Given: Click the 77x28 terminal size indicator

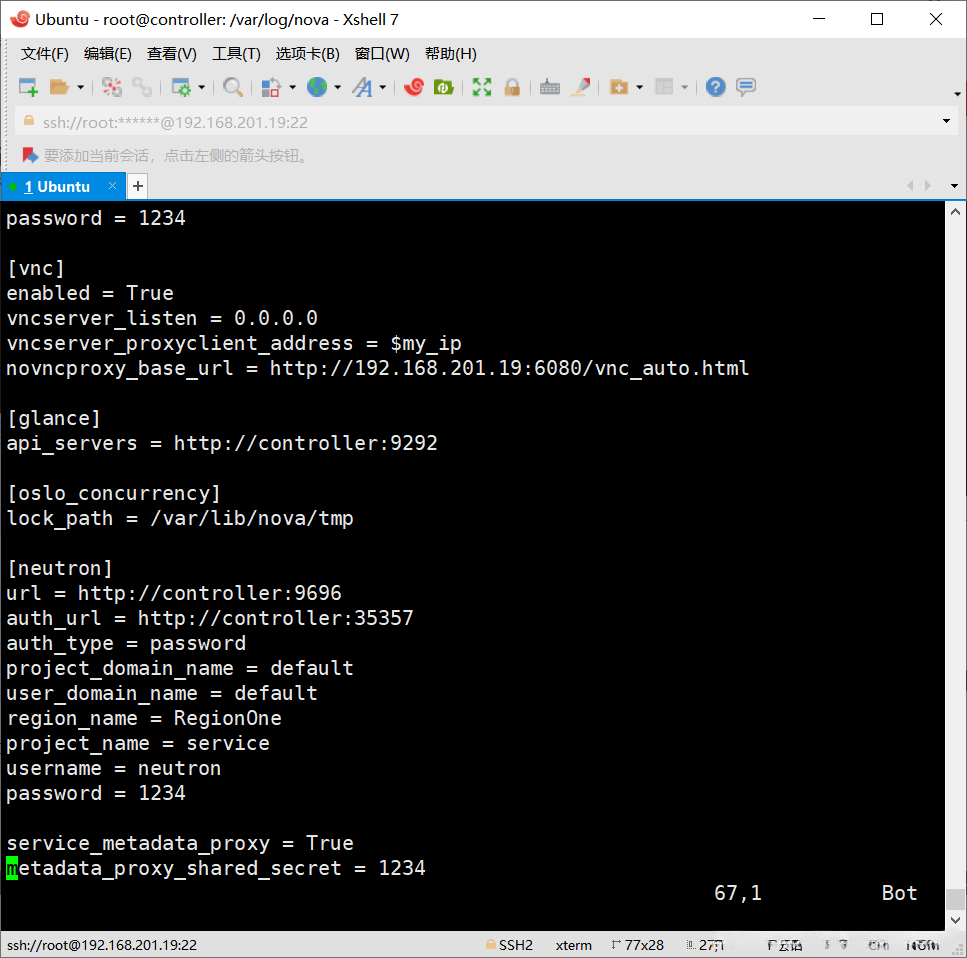Looking at the screenshot, I should tap(638, 944).
